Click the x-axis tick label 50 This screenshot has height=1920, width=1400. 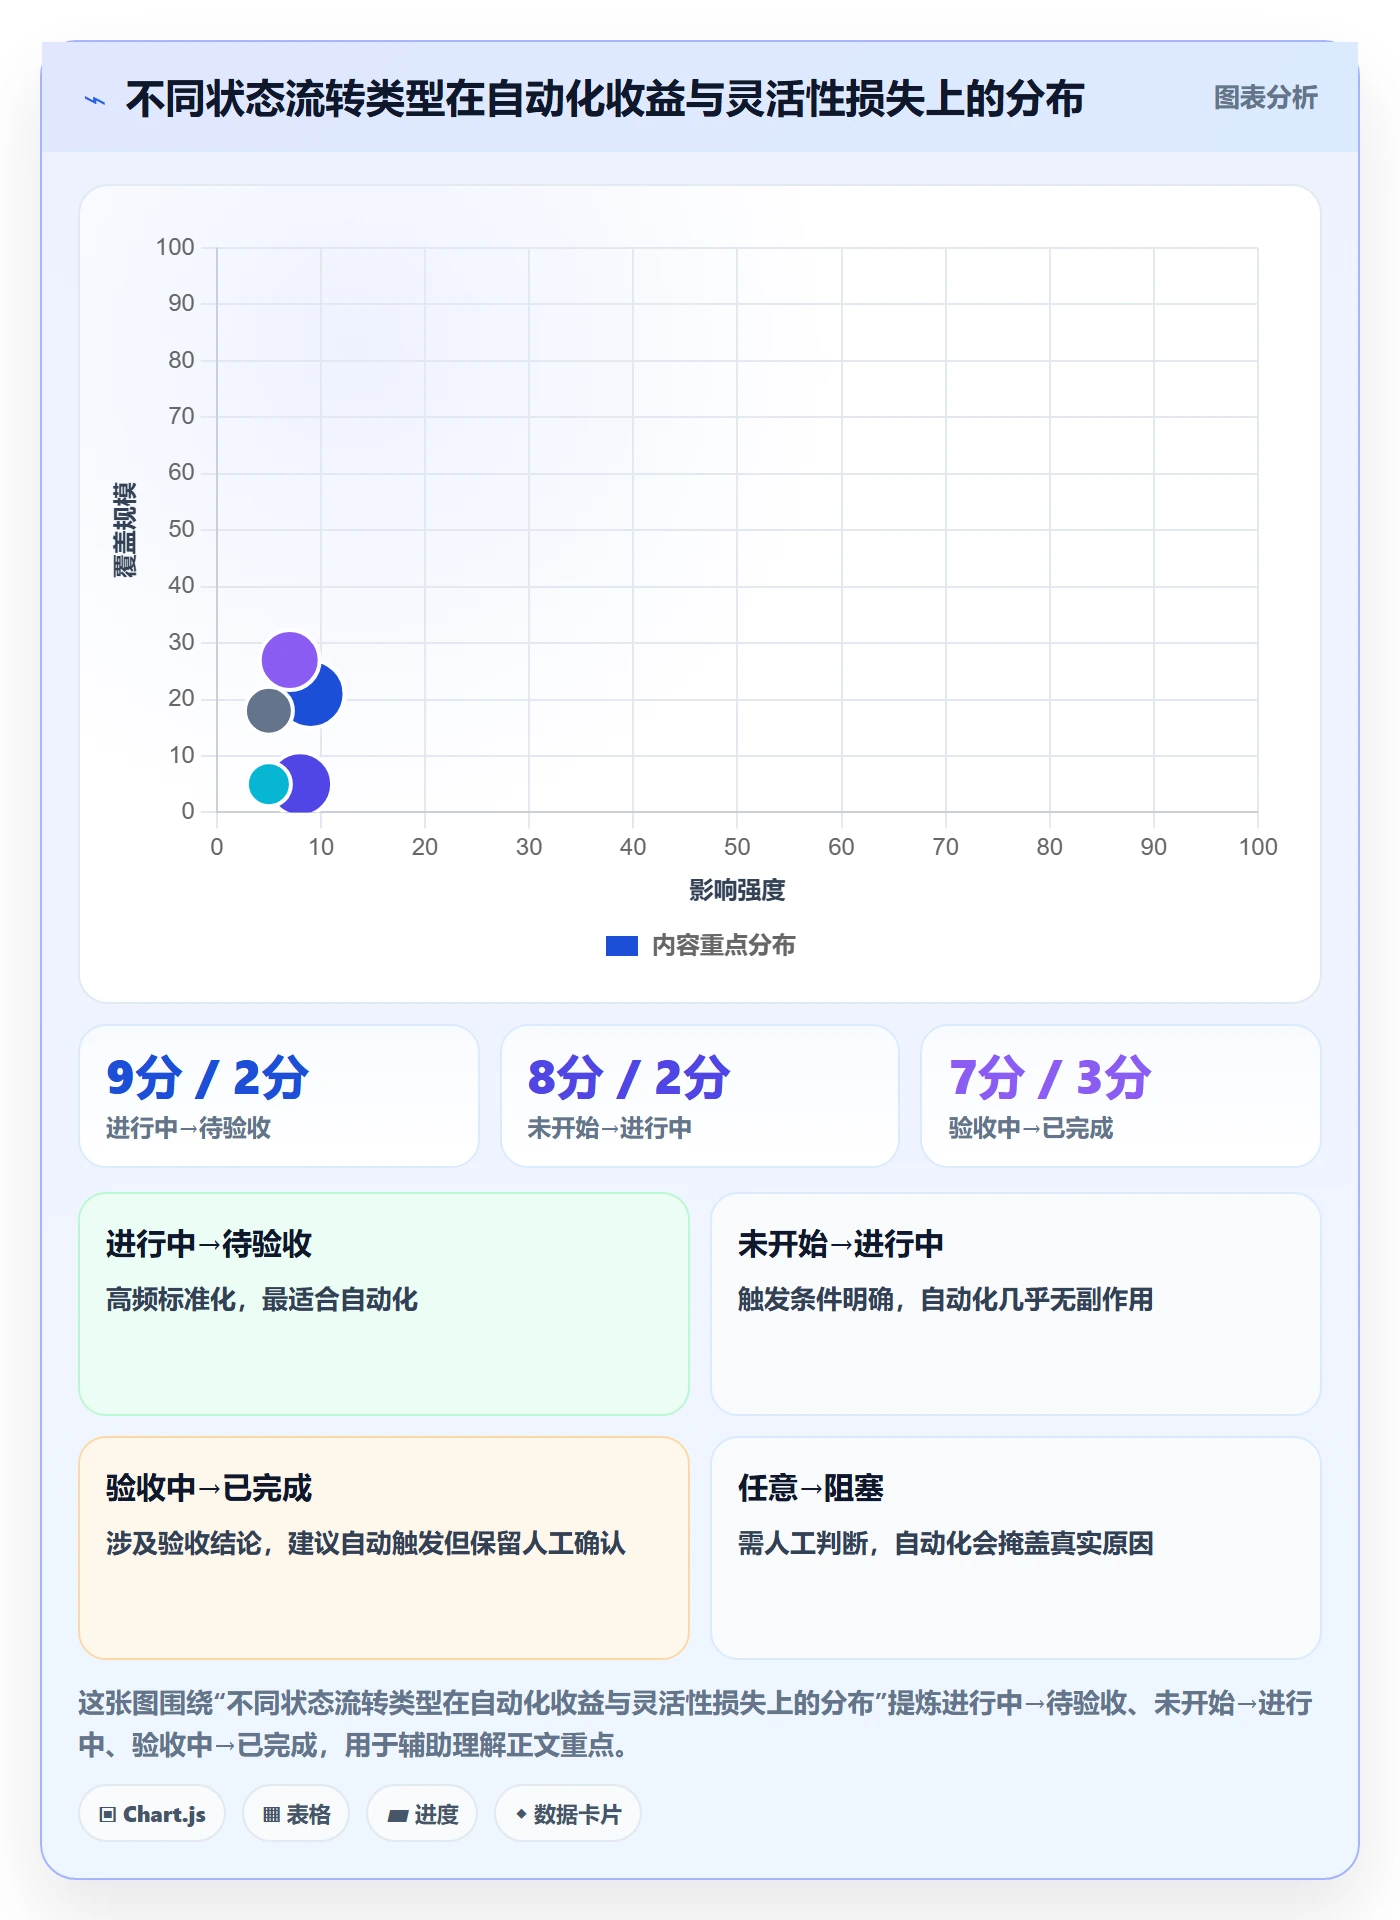[737, 847]
